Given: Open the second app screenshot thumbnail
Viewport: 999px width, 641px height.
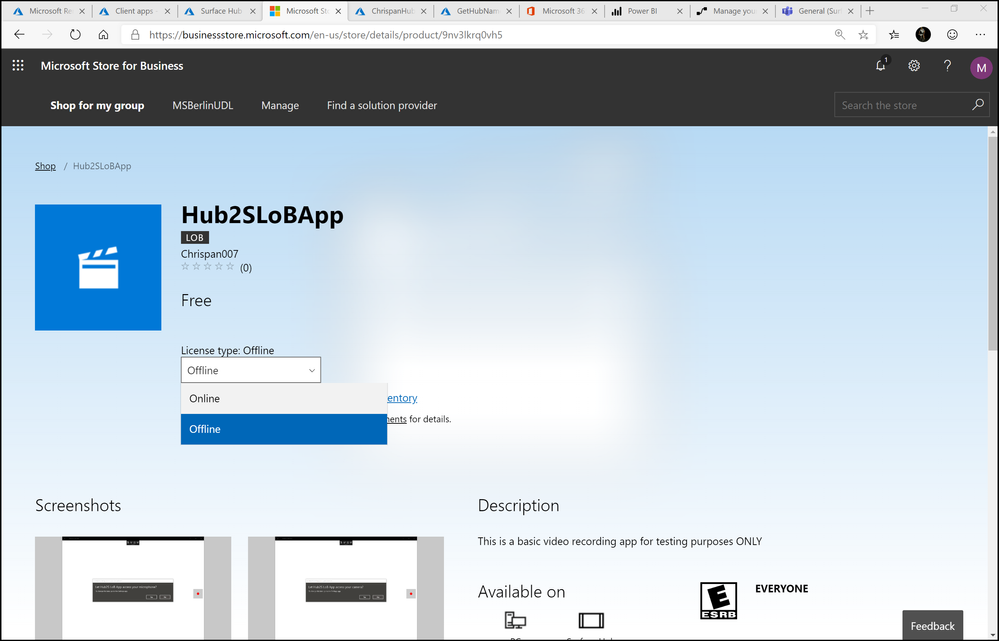Looking at the screenshot, I should point(346,588).
